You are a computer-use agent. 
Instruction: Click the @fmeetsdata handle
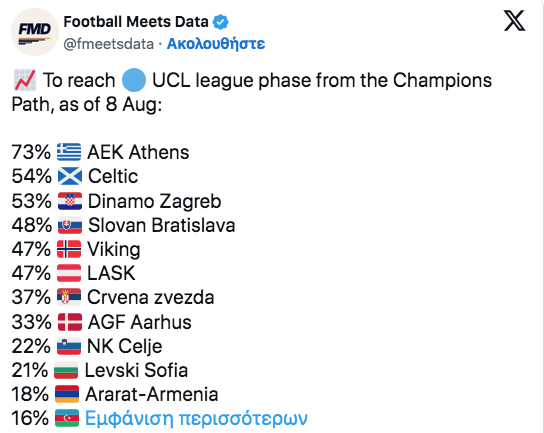pyautogui.click(x=109, y=44)
